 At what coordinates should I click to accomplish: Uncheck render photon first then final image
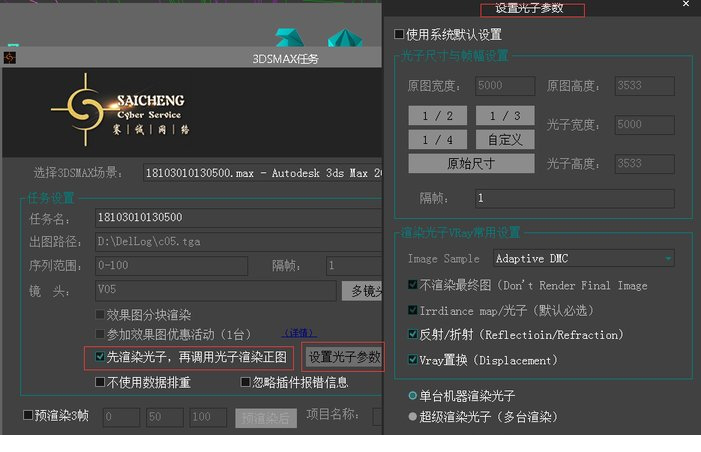pyautogui.click(x=100, y=356)
